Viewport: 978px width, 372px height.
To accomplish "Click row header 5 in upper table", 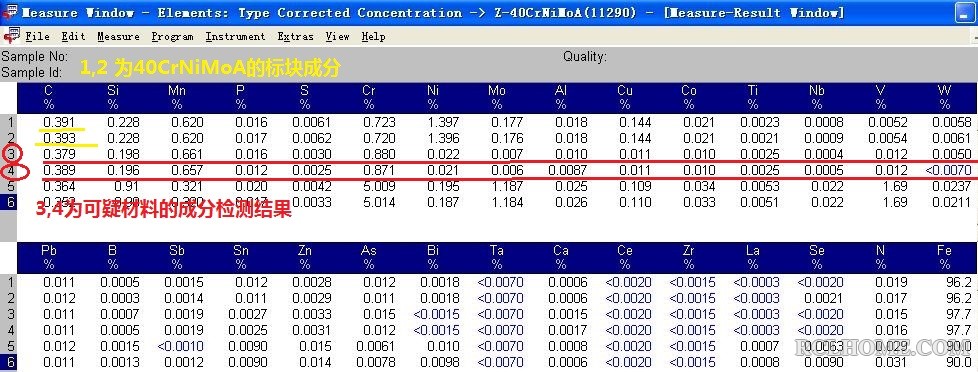I will (9, 186).
